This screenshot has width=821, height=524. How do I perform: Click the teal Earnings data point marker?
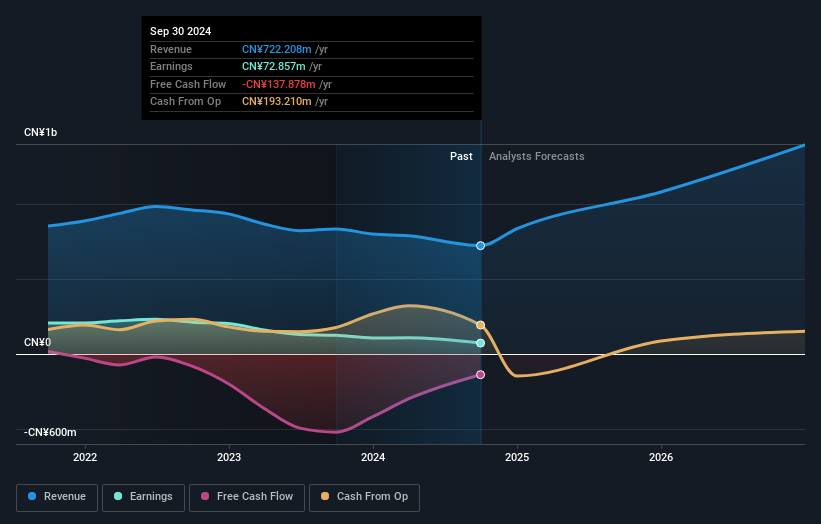click(x=480, y=343)
